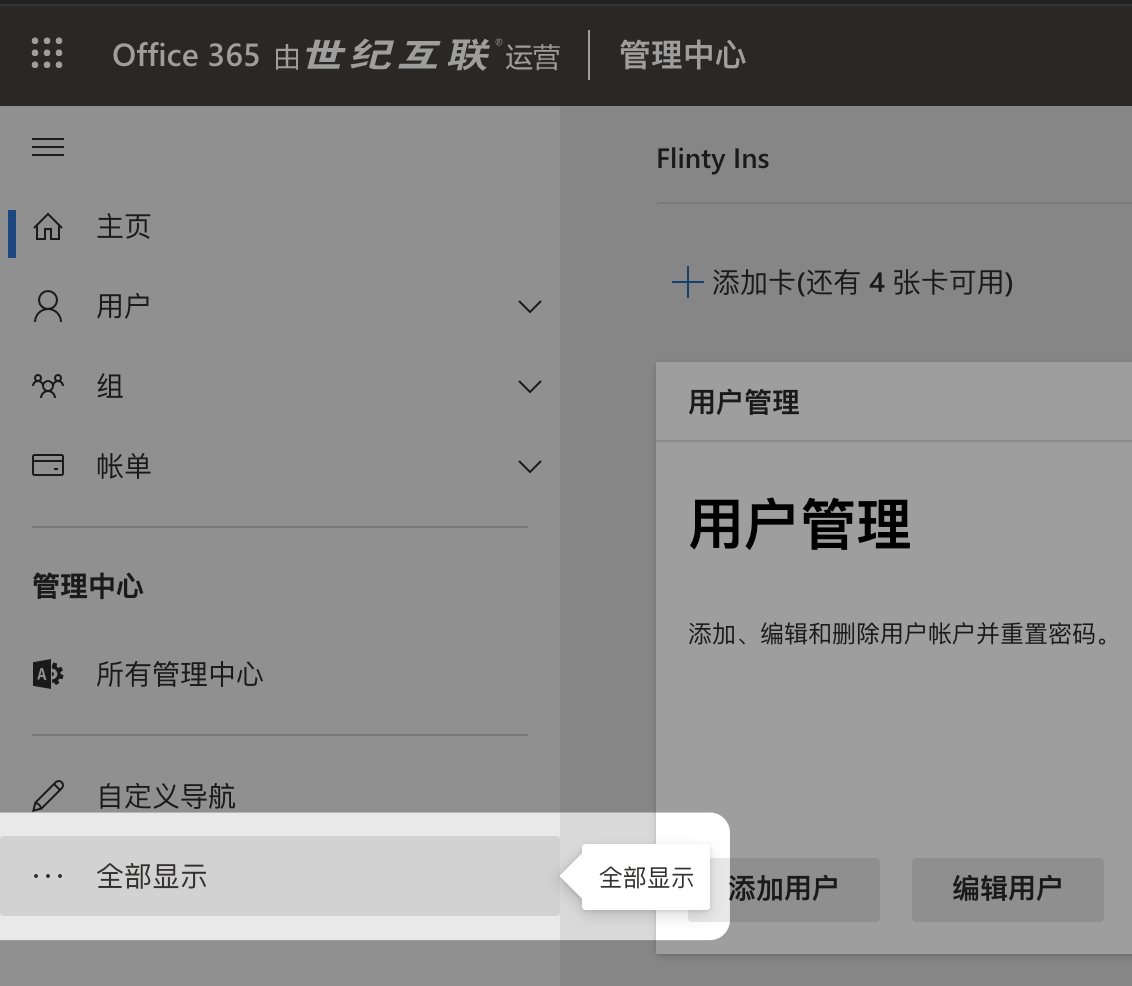Click the Office 365 世纪互联 brand text
Viewport: 1132px width, 986px height.
335,55
